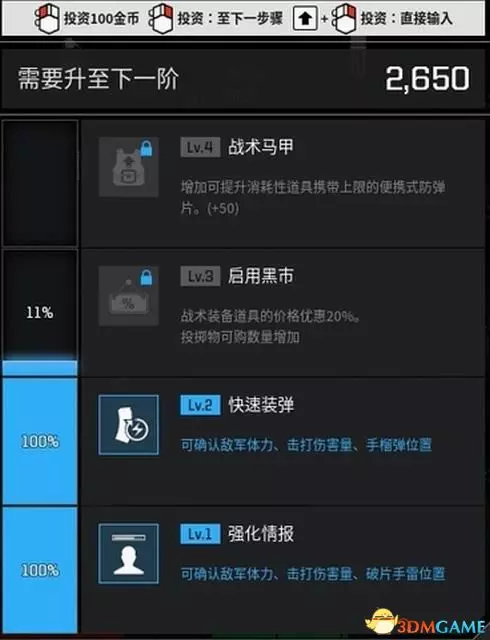Click the up-arrow key icon

tap(305, 18)
